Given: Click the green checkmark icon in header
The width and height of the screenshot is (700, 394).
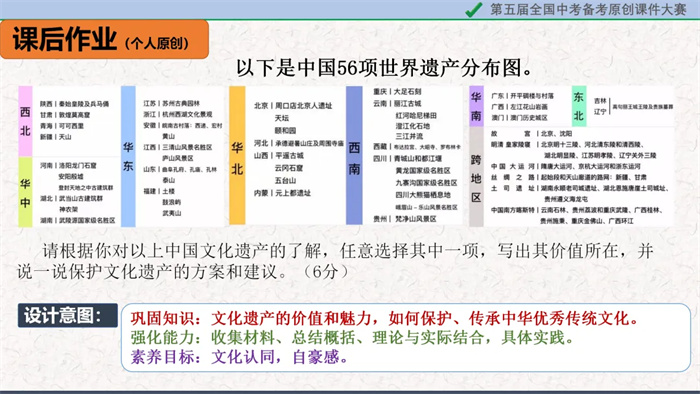Looking at the screenshot, I should (x=474, y=9).
